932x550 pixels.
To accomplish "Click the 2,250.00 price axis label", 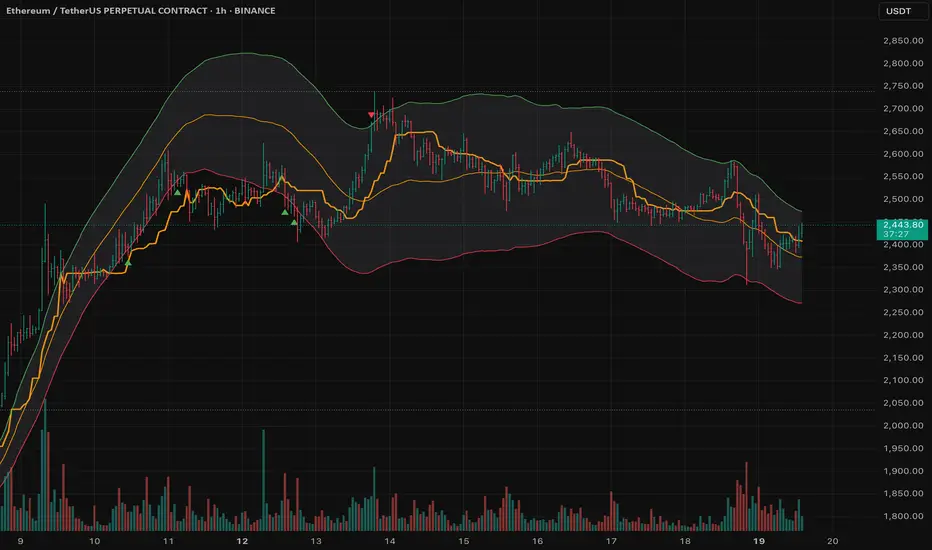I will pos(903,312).
